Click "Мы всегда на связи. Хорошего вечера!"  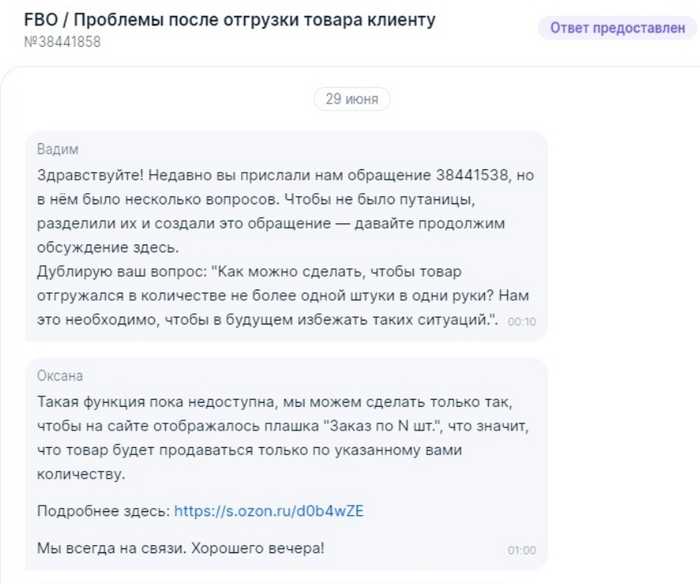coord(181,548)
